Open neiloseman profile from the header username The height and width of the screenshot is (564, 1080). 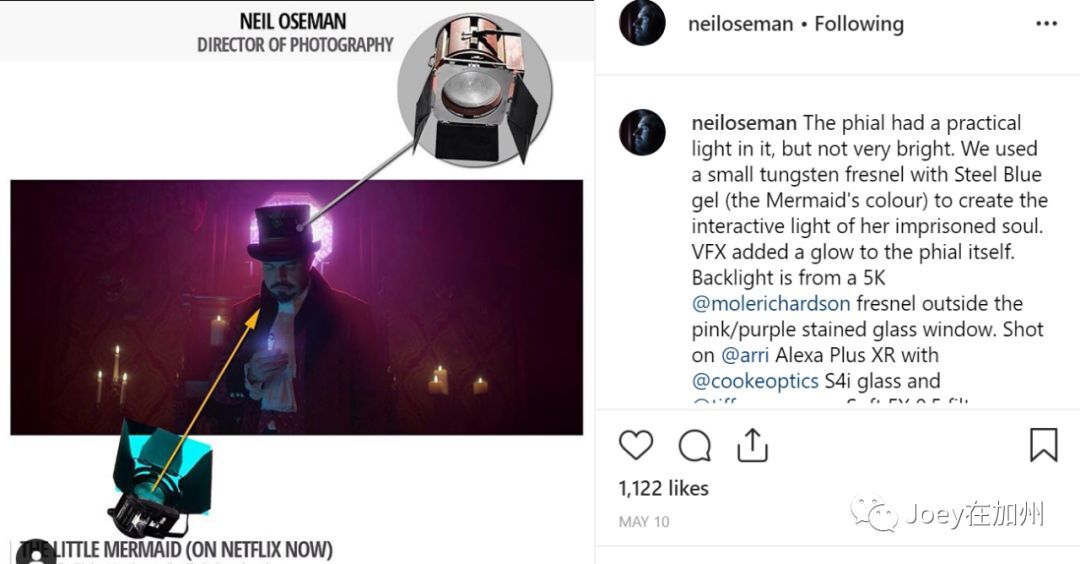coord(742,24)
